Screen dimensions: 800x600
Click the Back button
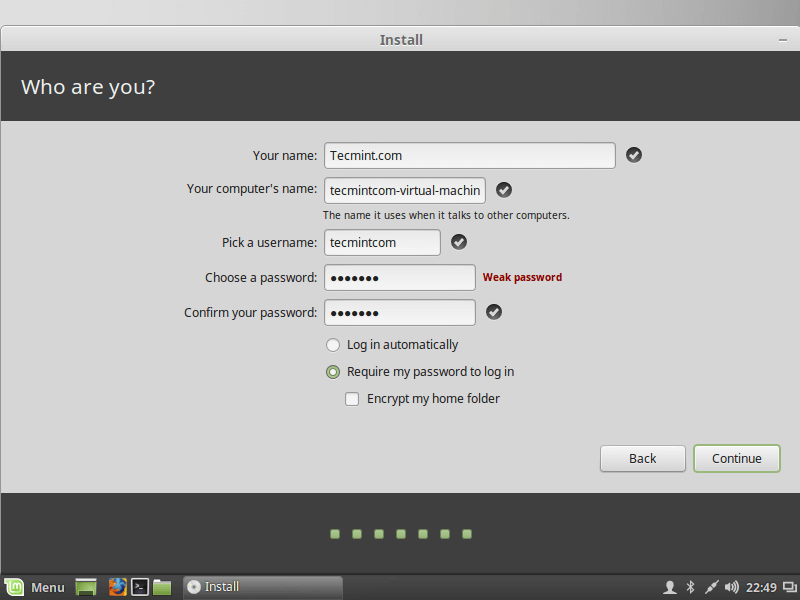pos(642,458)
